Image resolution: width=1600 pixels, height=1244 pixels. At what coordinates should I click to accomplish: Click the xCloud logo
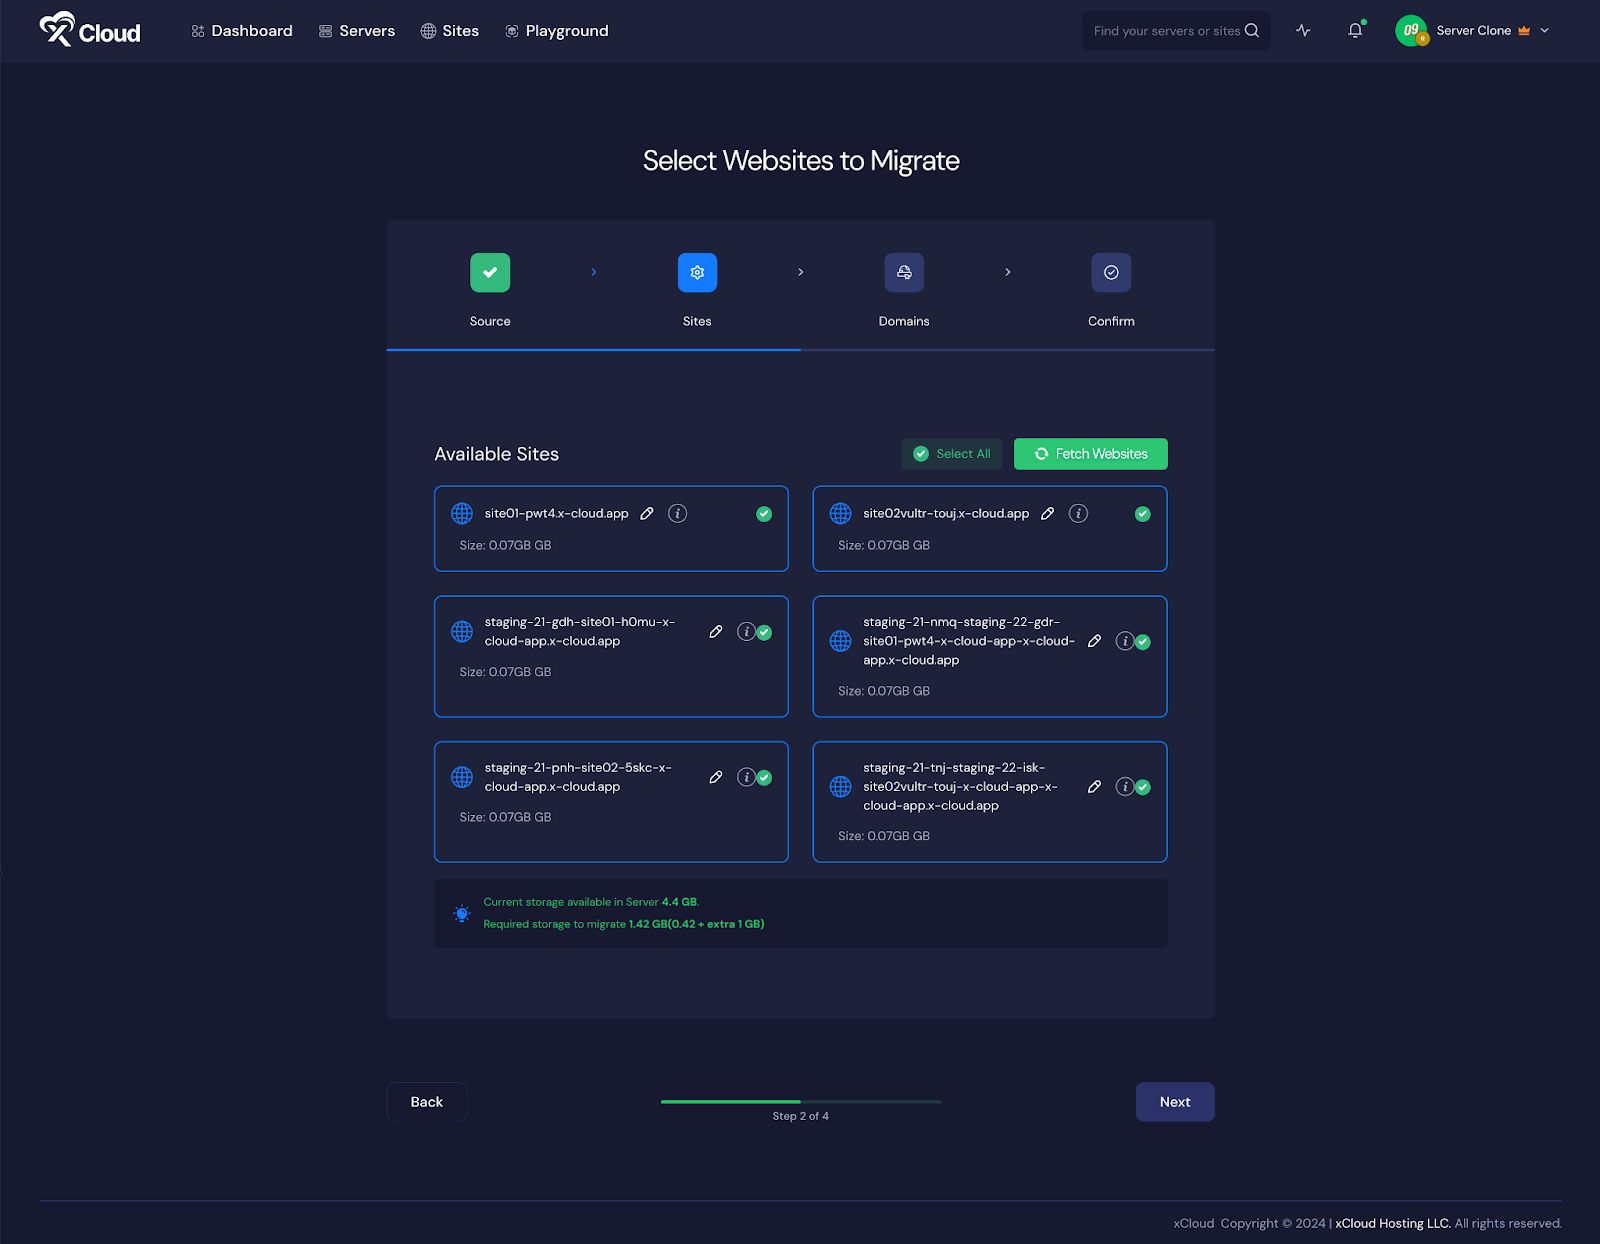tap(88, 30)
